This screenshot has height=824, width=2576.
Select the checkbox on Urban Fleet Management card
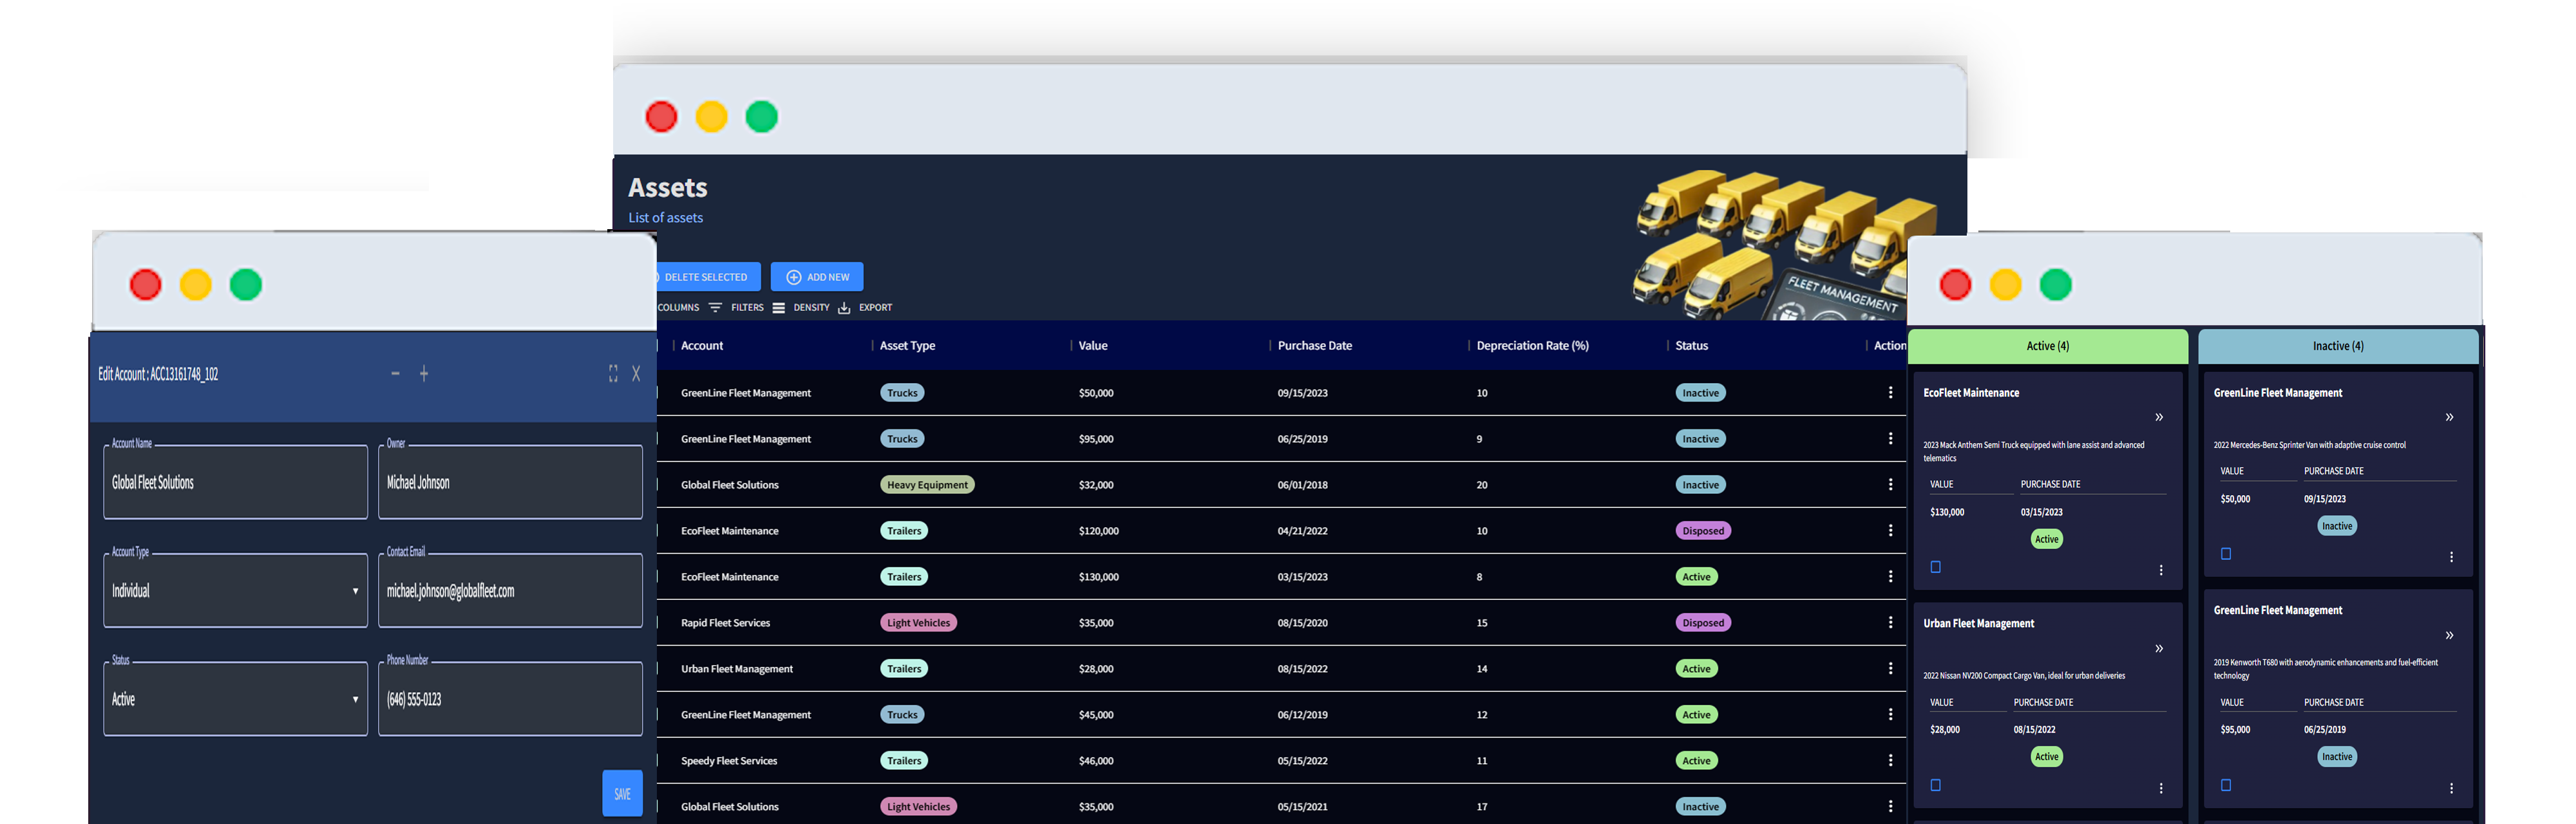1936,786
